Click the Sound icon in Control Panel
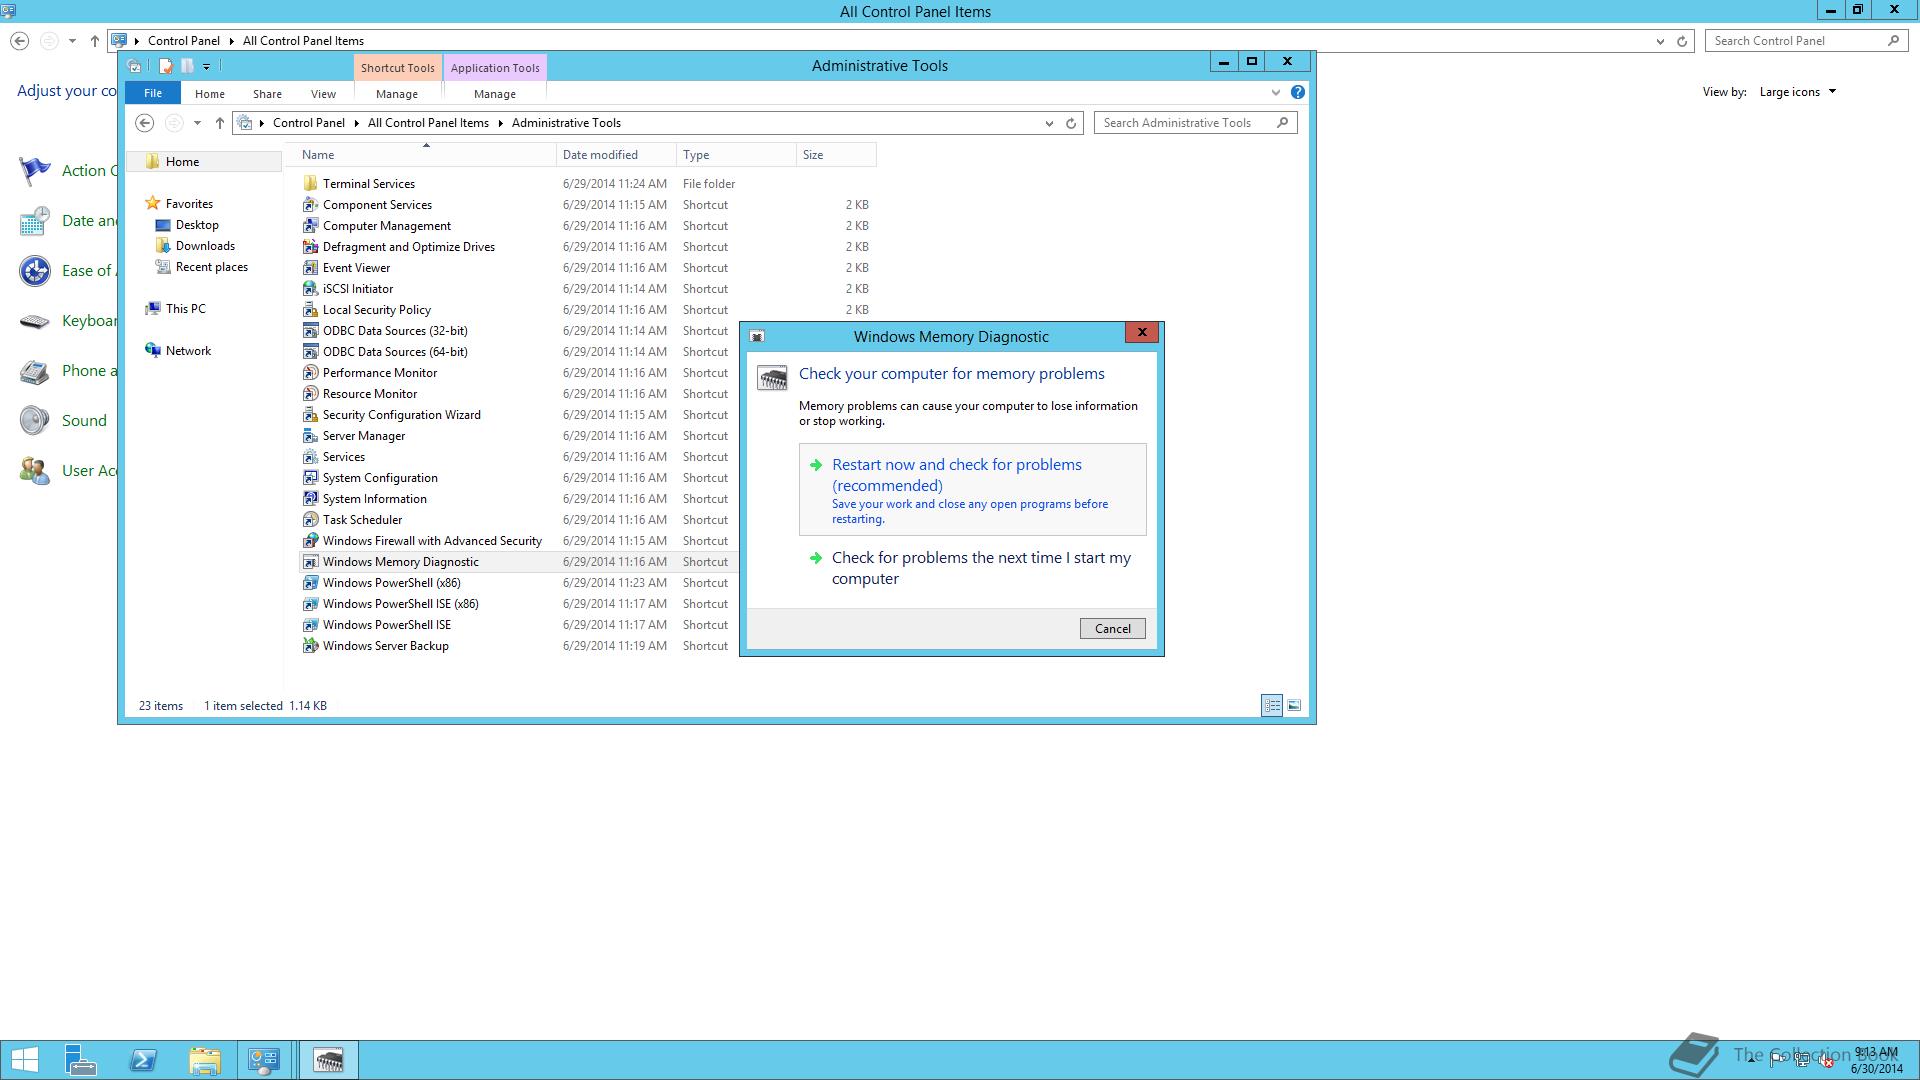Image resolution: width=1920 pixels, height=1080 pixels. click(x=34, y=420)
